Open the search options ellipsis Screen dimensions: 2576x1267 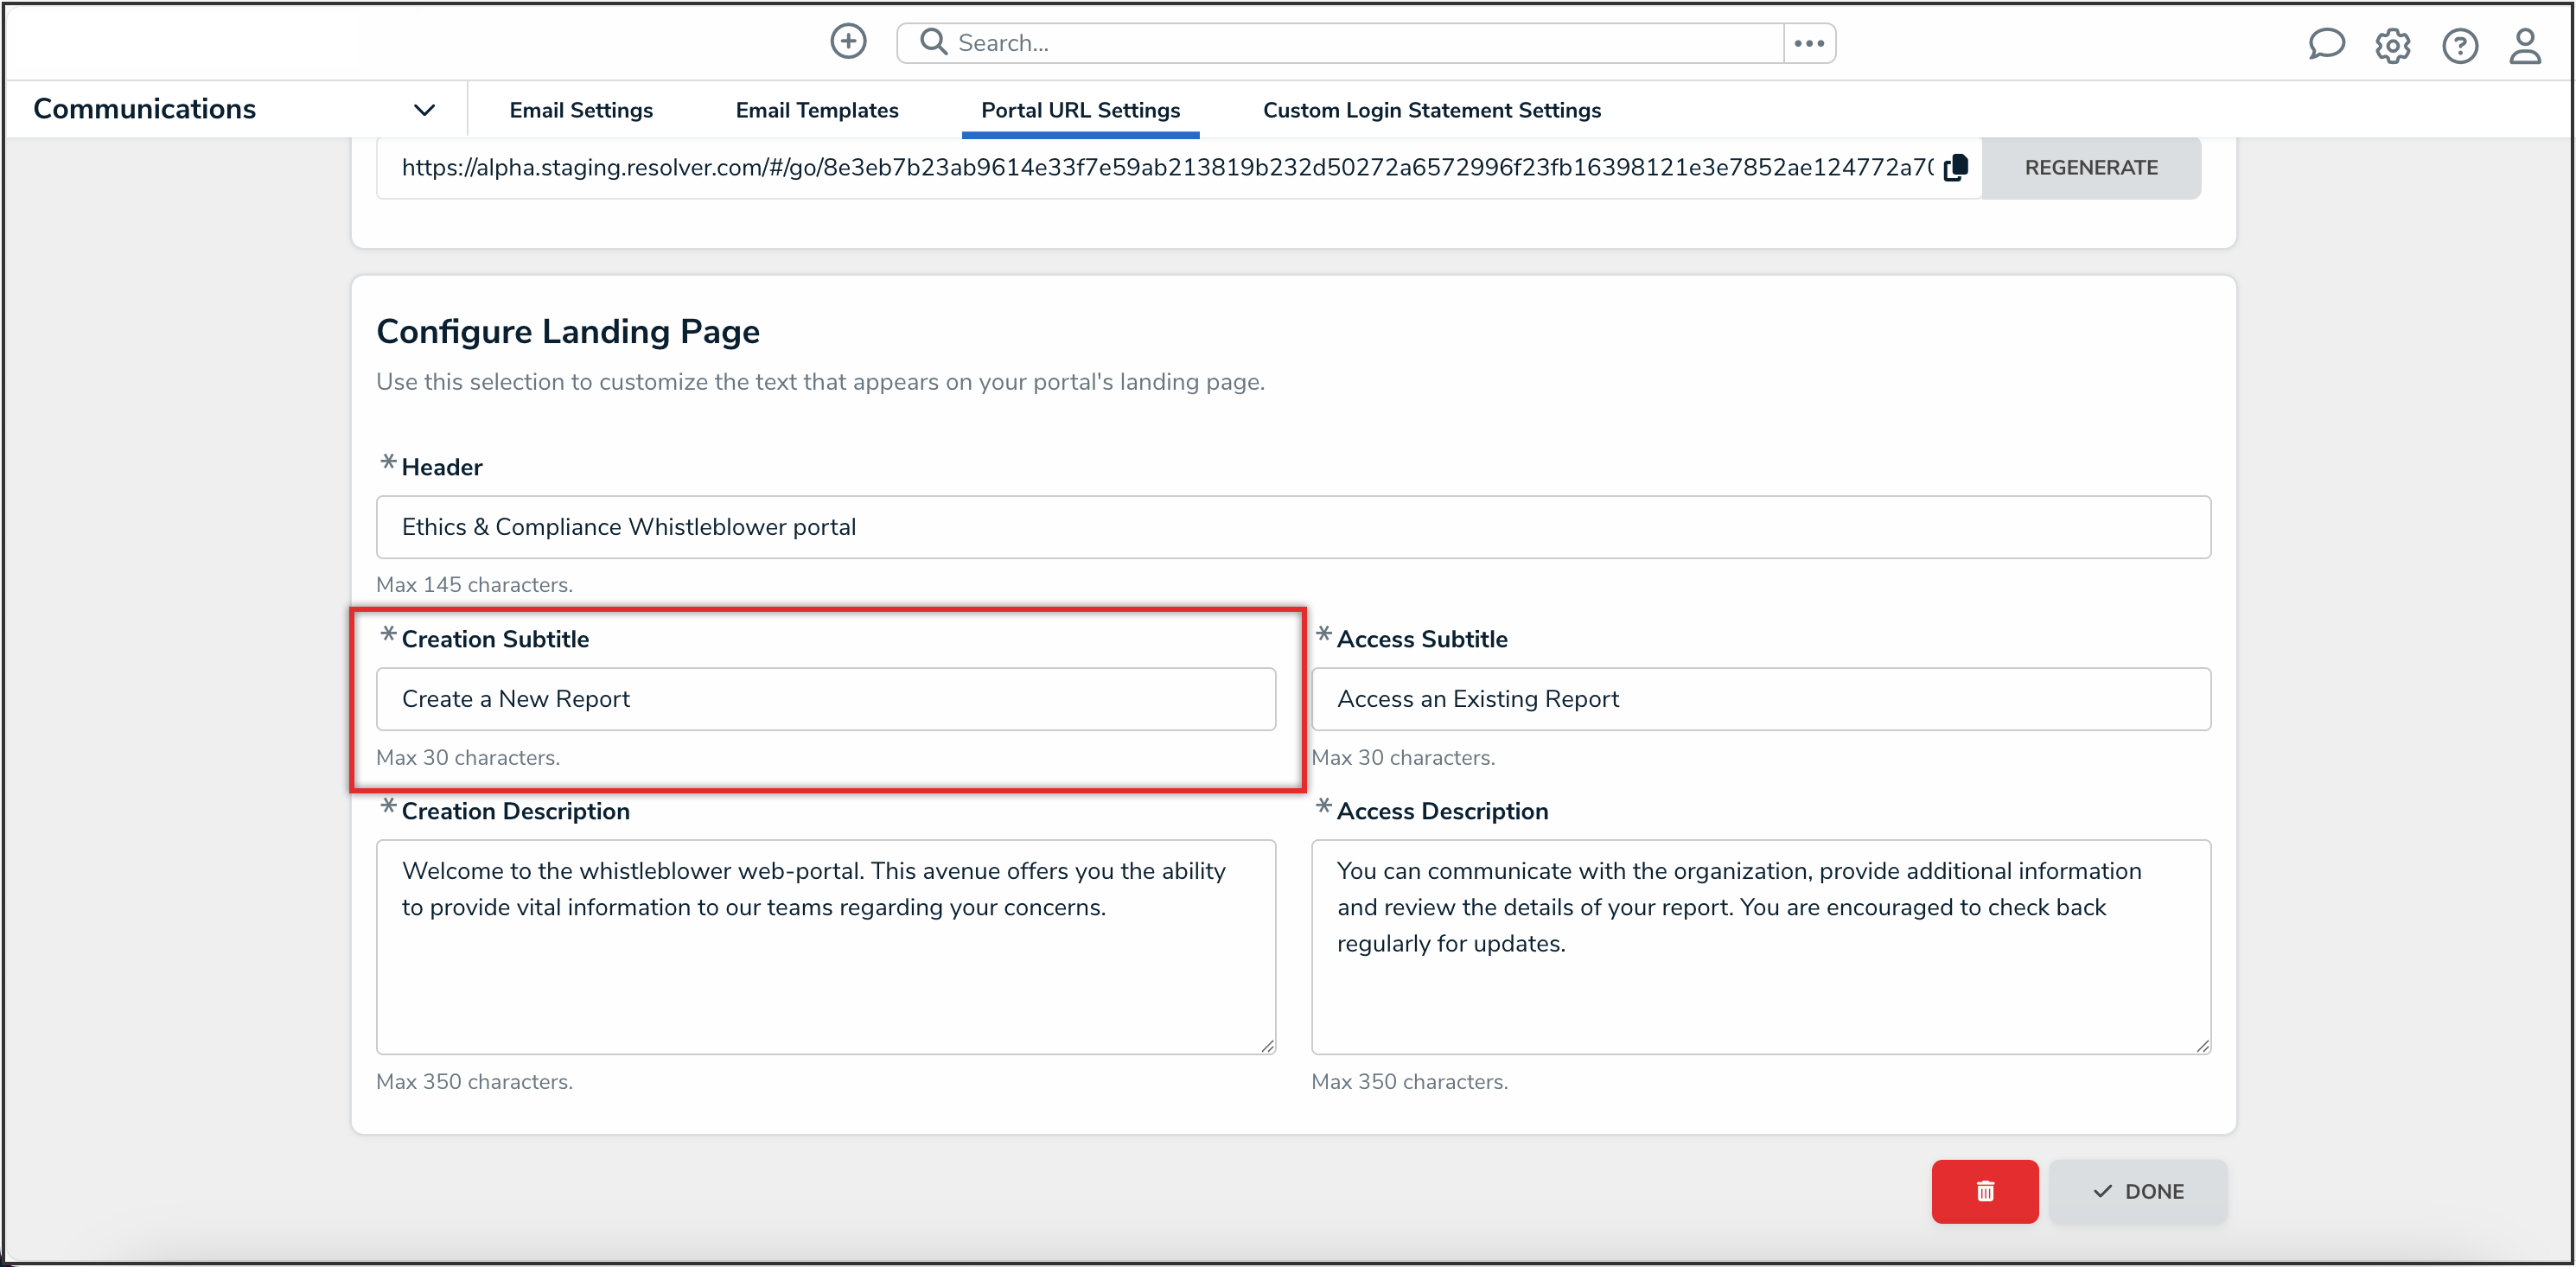coord(1809,43)
